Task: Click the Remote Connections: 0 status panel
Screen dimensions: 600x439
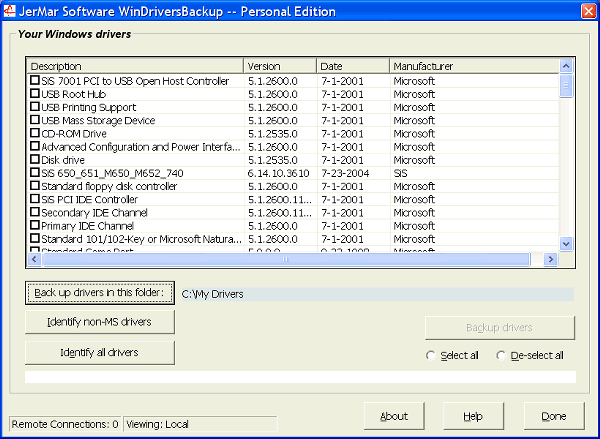Action: pos(65,424)
